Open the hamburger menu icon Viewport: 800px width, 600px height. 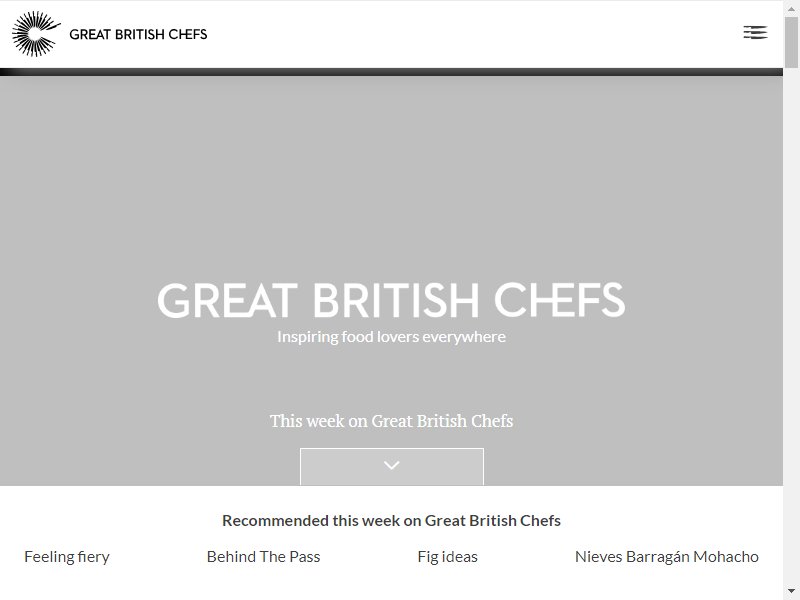tap(755, 33)
